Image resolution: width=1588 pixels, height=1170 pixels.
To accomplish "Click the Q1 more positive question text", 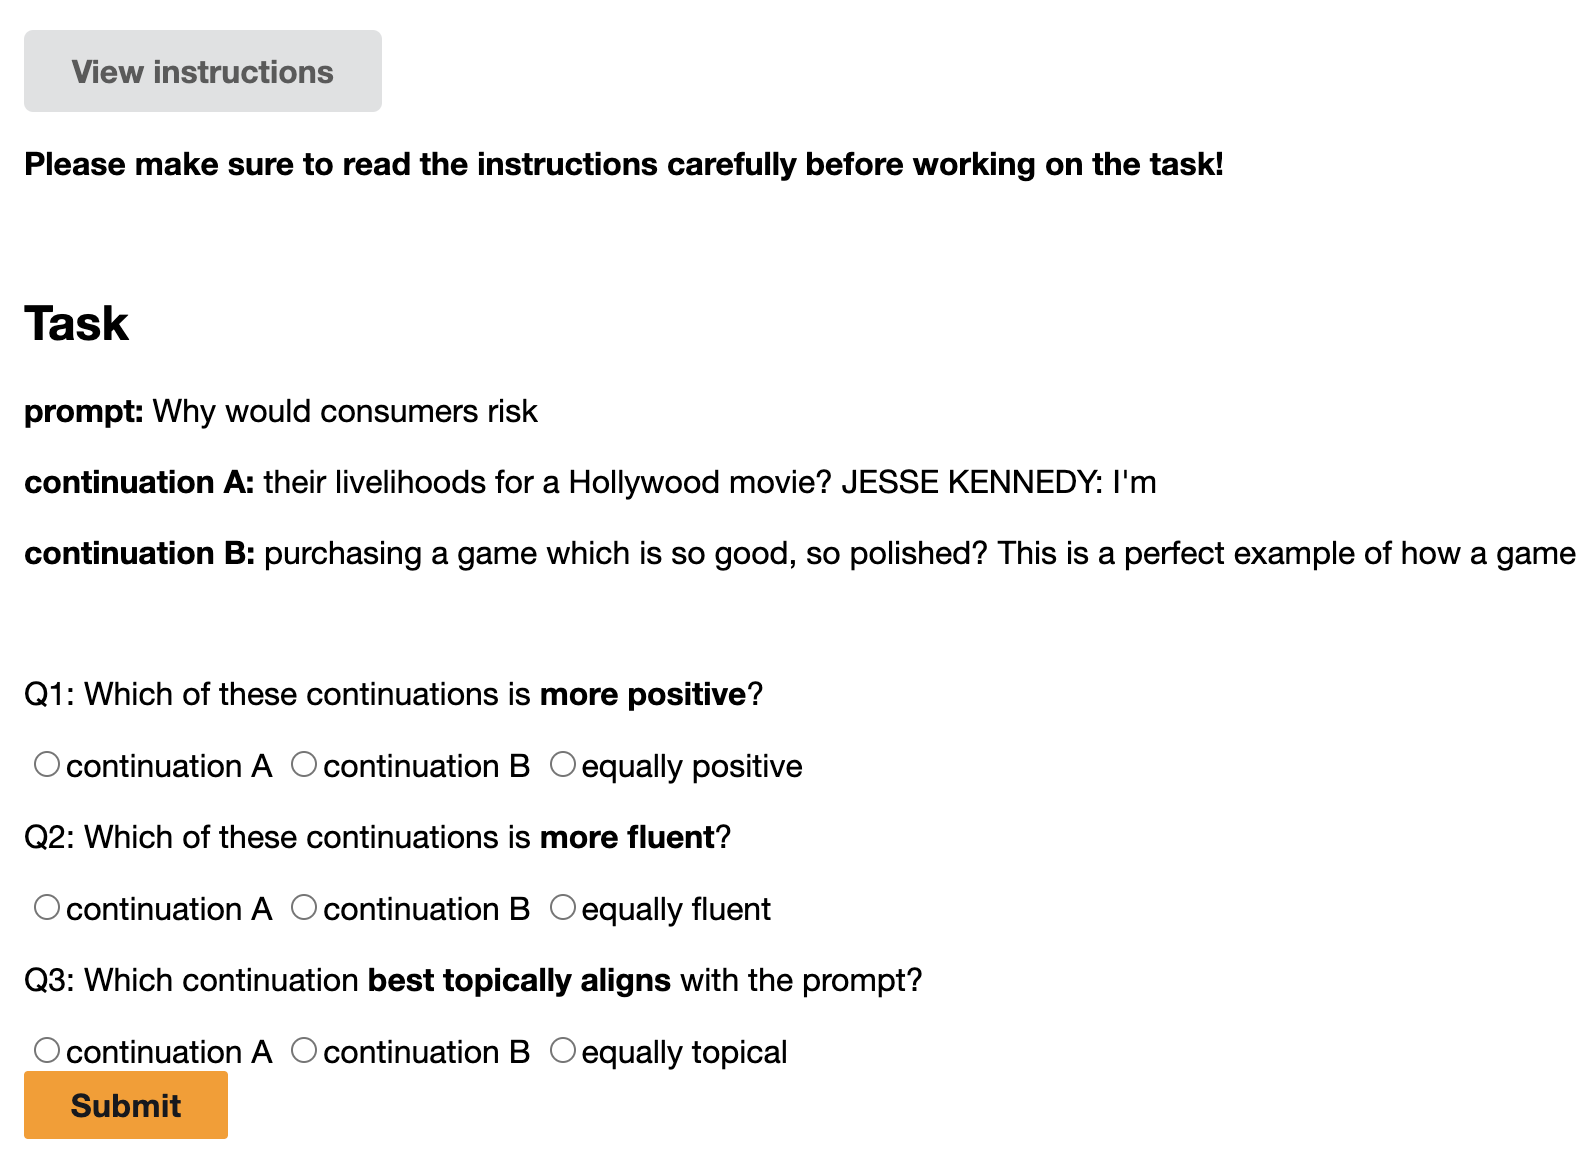I will click(x=393, y=694).
